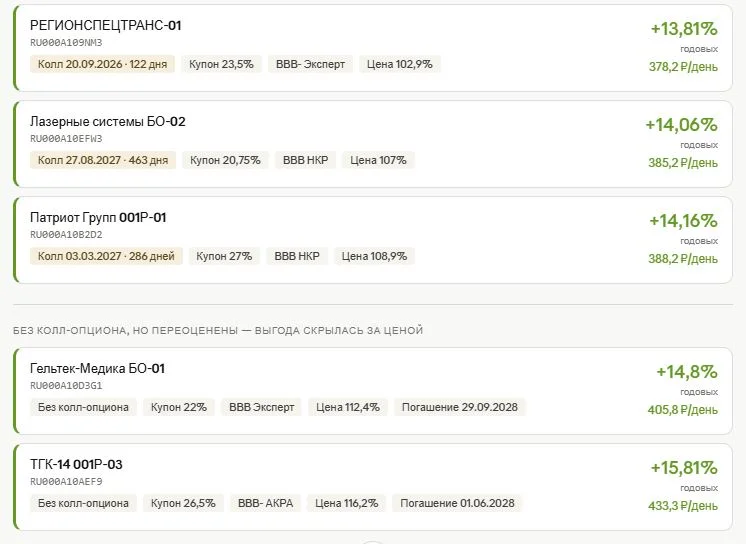Open the РЕГИОНСПЕЦТРАНС-01 bond card title

(106, 25)
